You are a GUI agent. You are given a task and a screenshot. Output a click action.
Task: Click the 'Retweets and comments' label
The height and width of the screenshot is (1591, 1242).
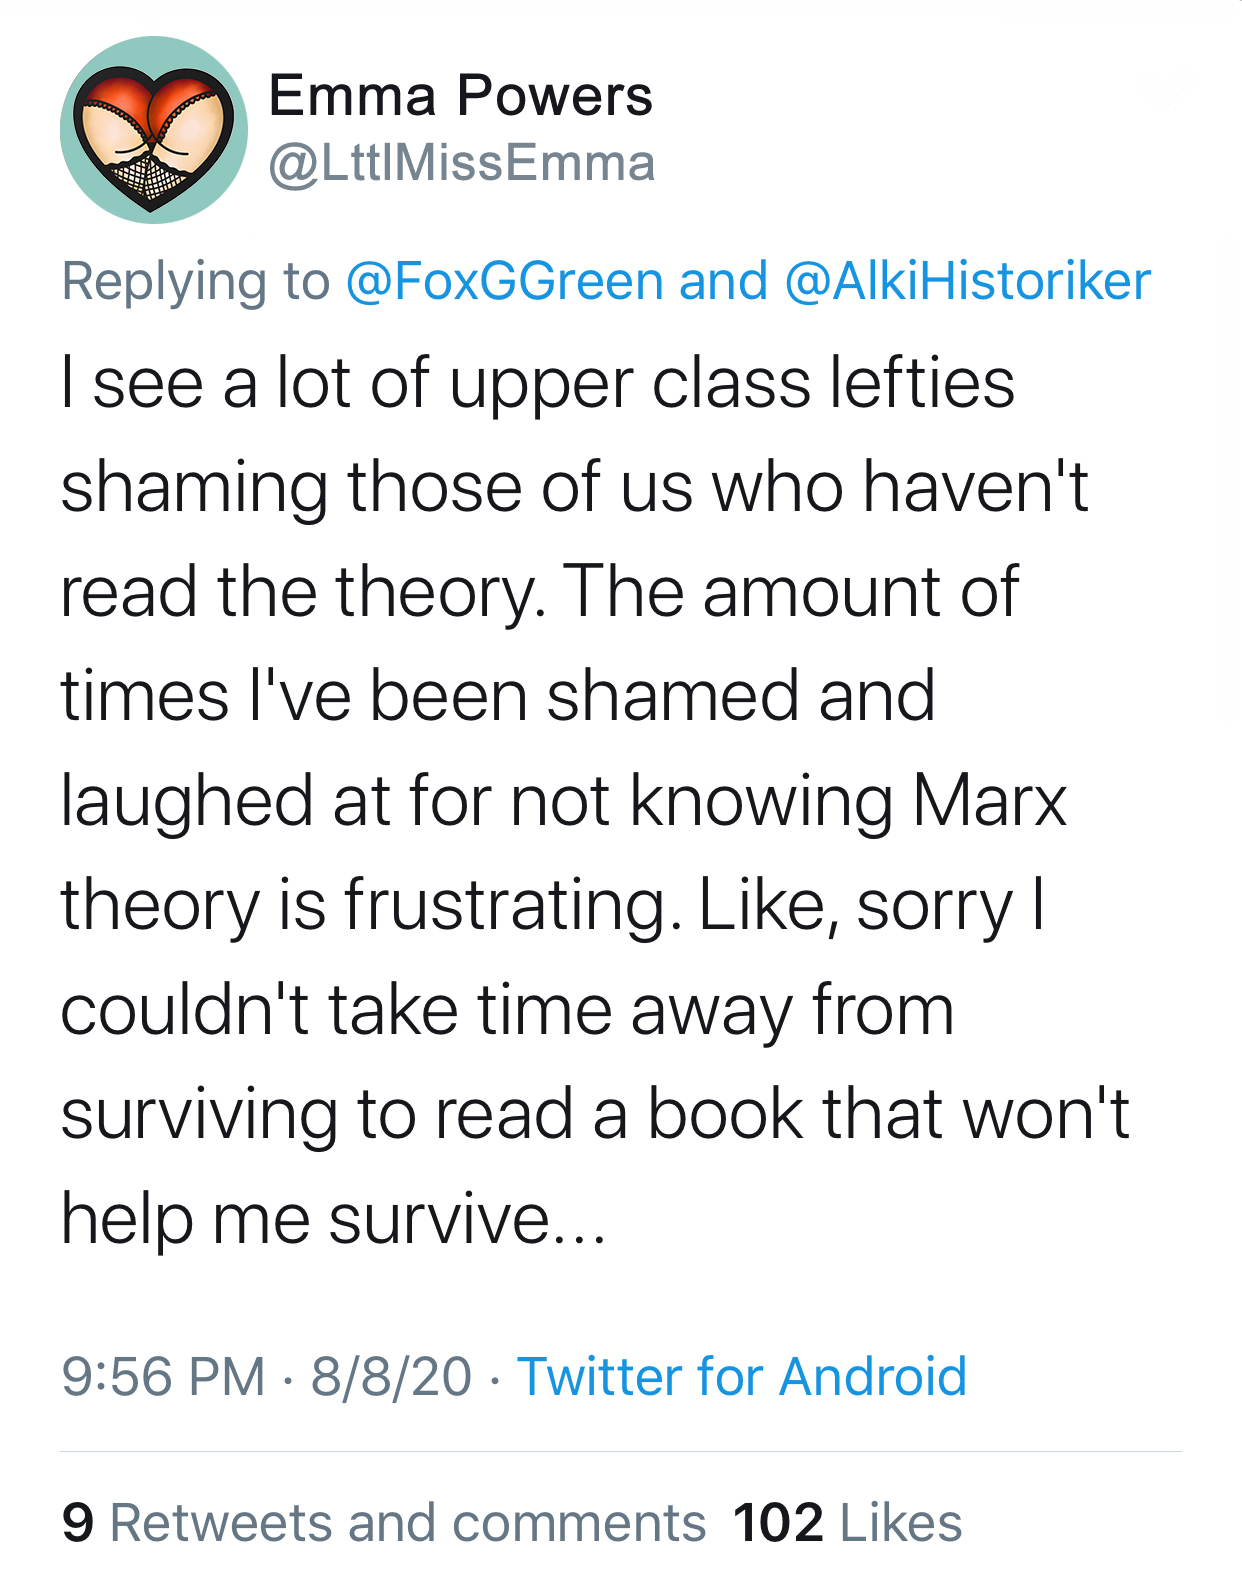point(408,1523)
